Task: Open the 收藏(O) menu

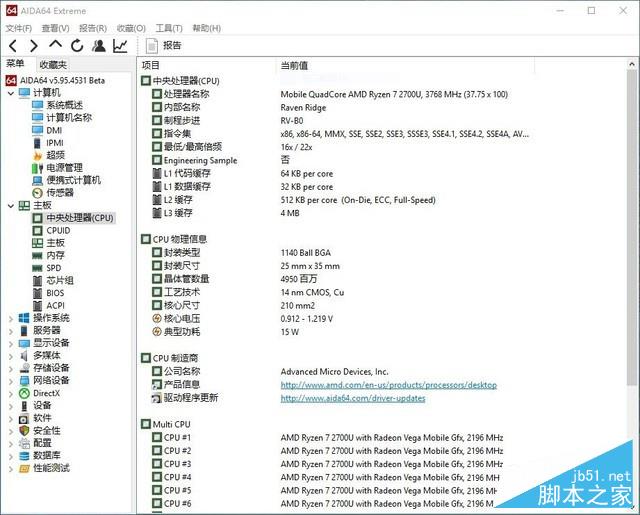Action: coord(131,28)
